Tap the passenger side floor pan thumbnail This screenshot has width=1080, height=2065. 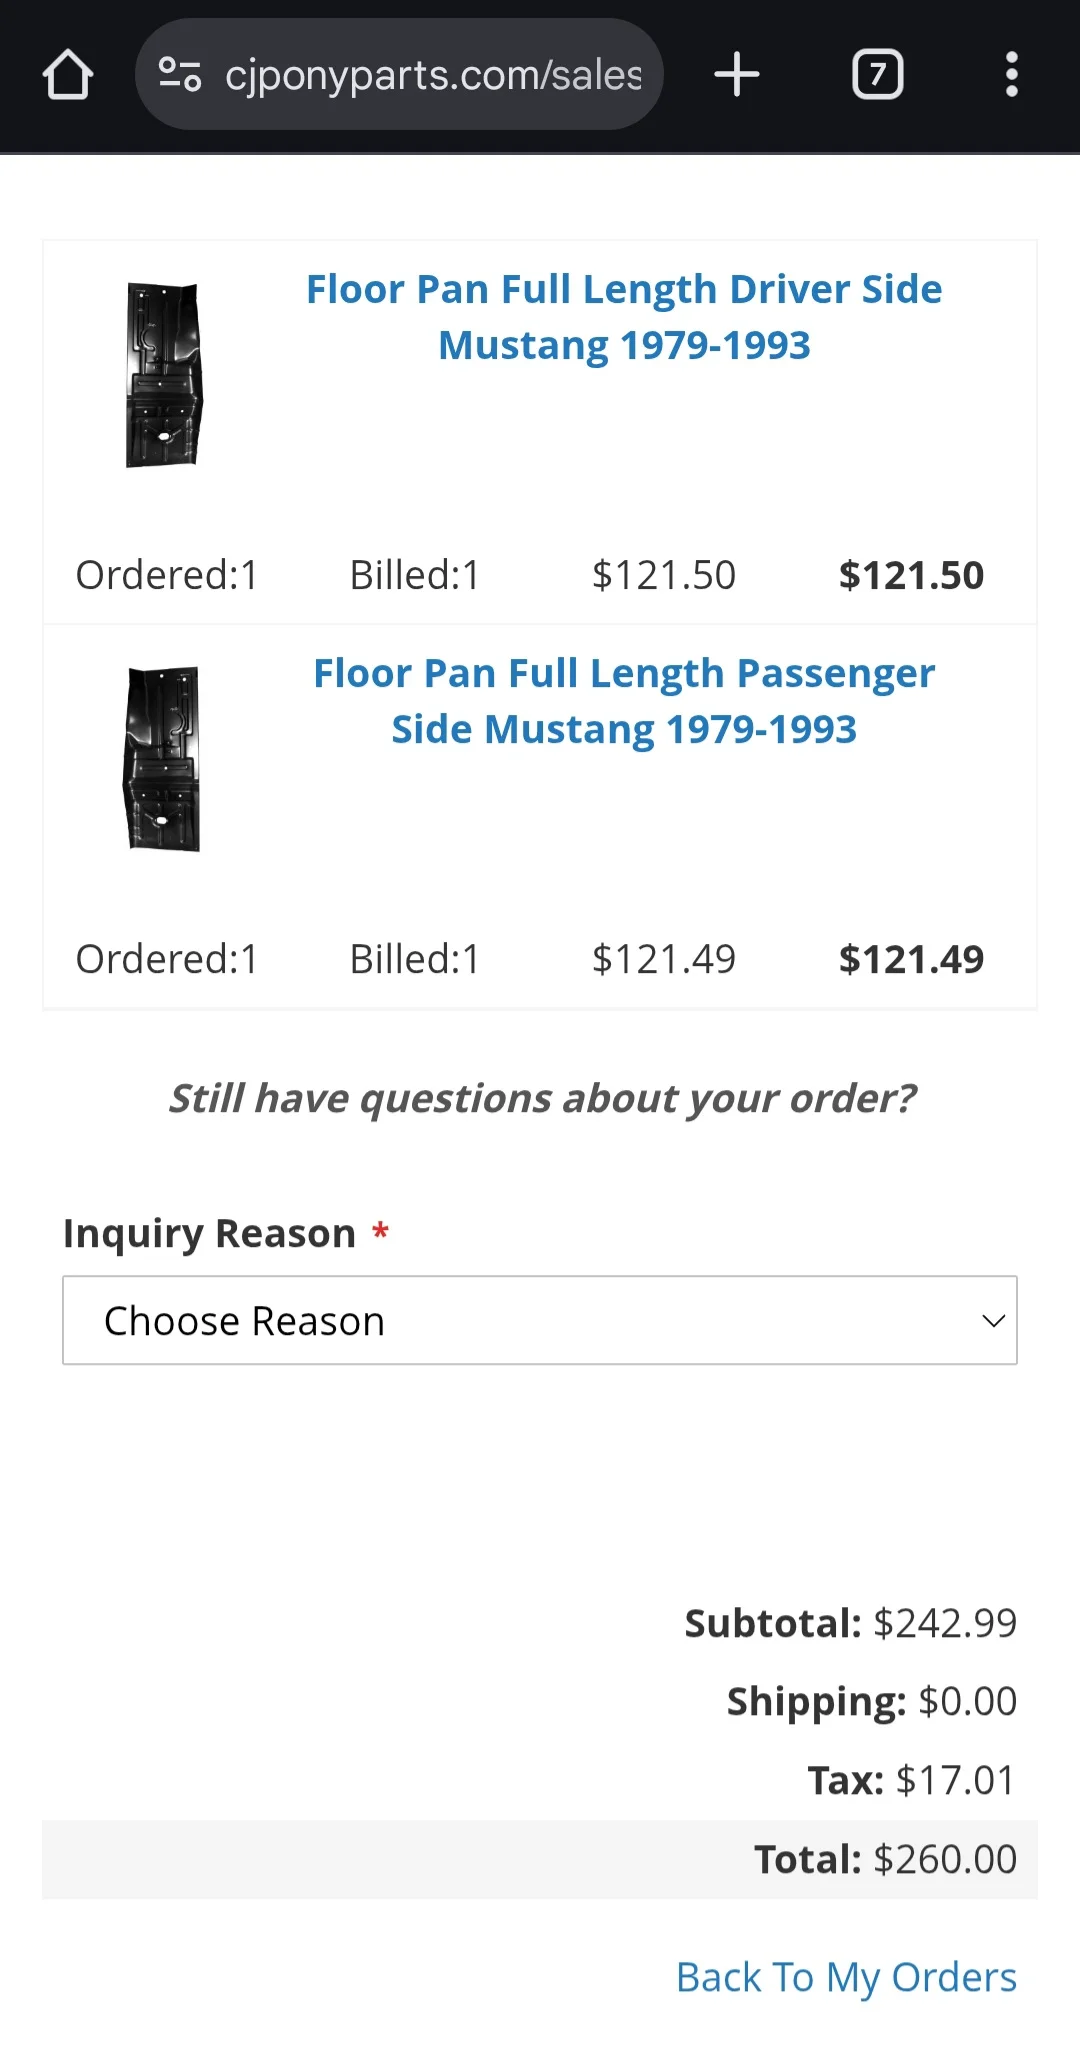click(162, 759)
